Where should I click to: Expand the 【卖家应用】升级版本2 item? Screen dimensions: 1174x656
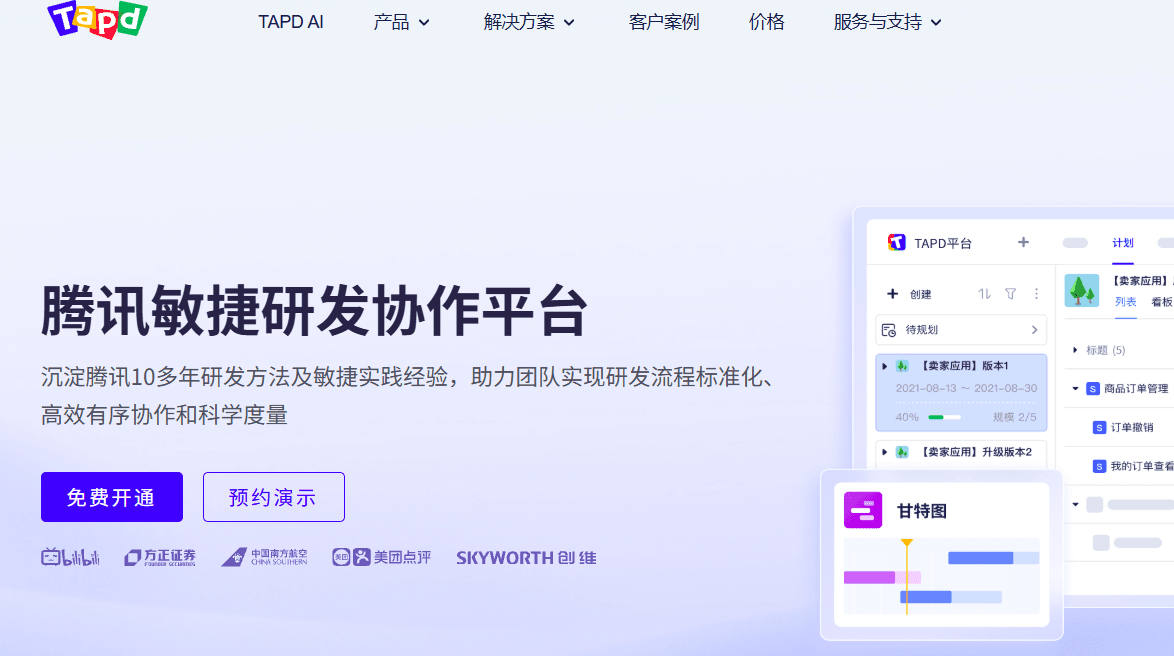tap(884, 452)
